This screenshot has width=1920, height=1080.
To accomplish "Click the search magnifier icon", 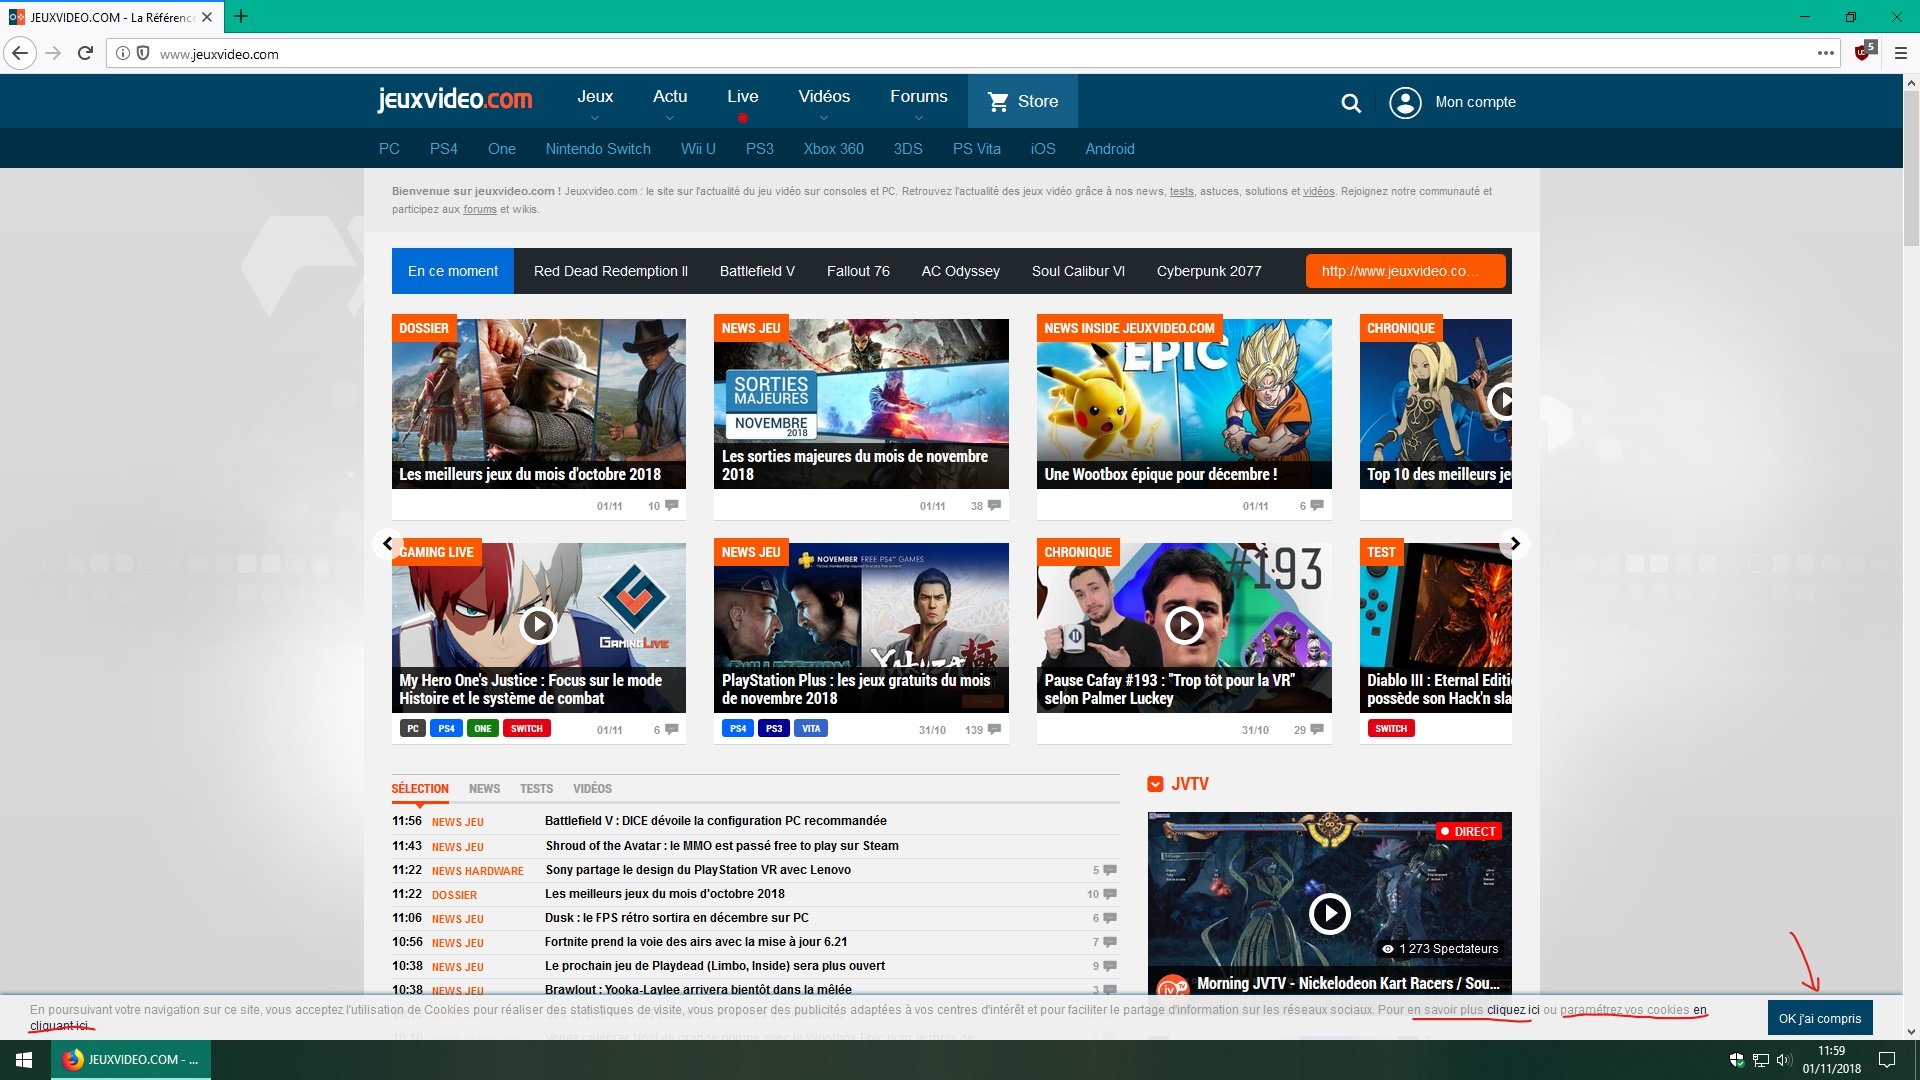I will point(1351,102).
